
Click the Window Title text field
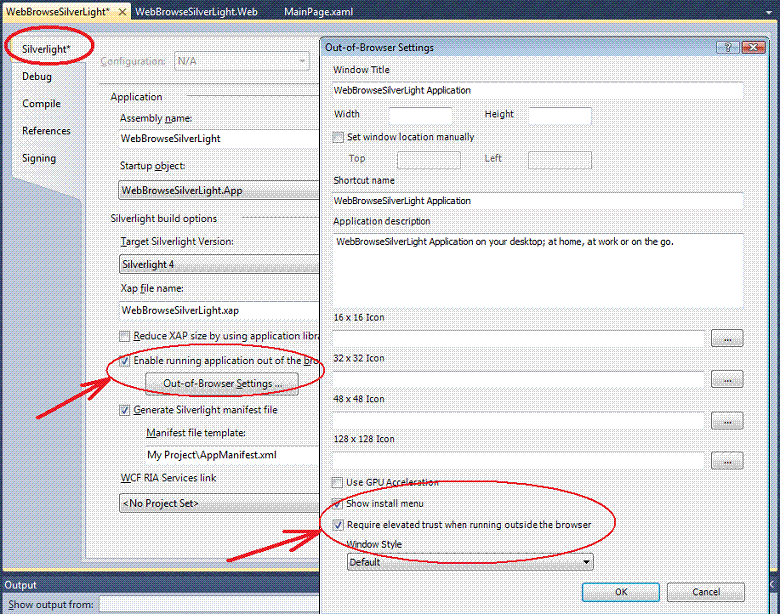[x=538, y=91]
